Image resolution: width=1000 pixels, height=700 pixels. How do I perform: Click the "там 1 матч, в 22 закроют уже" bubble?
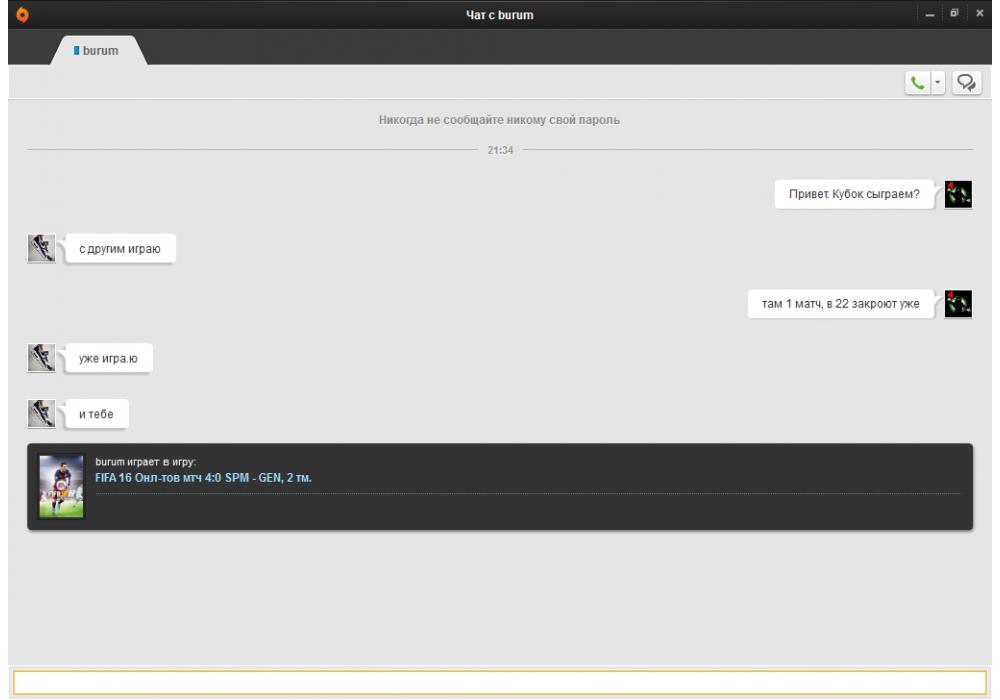840,304
